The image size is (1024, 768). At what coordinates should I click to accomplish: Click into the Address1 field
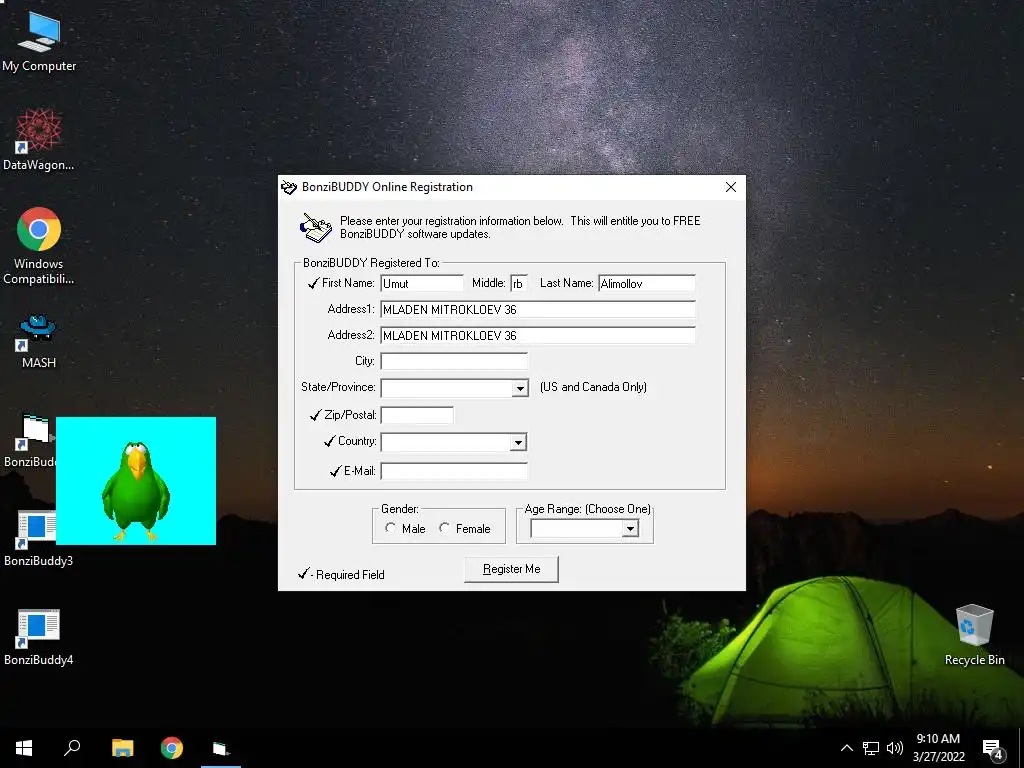538,310
